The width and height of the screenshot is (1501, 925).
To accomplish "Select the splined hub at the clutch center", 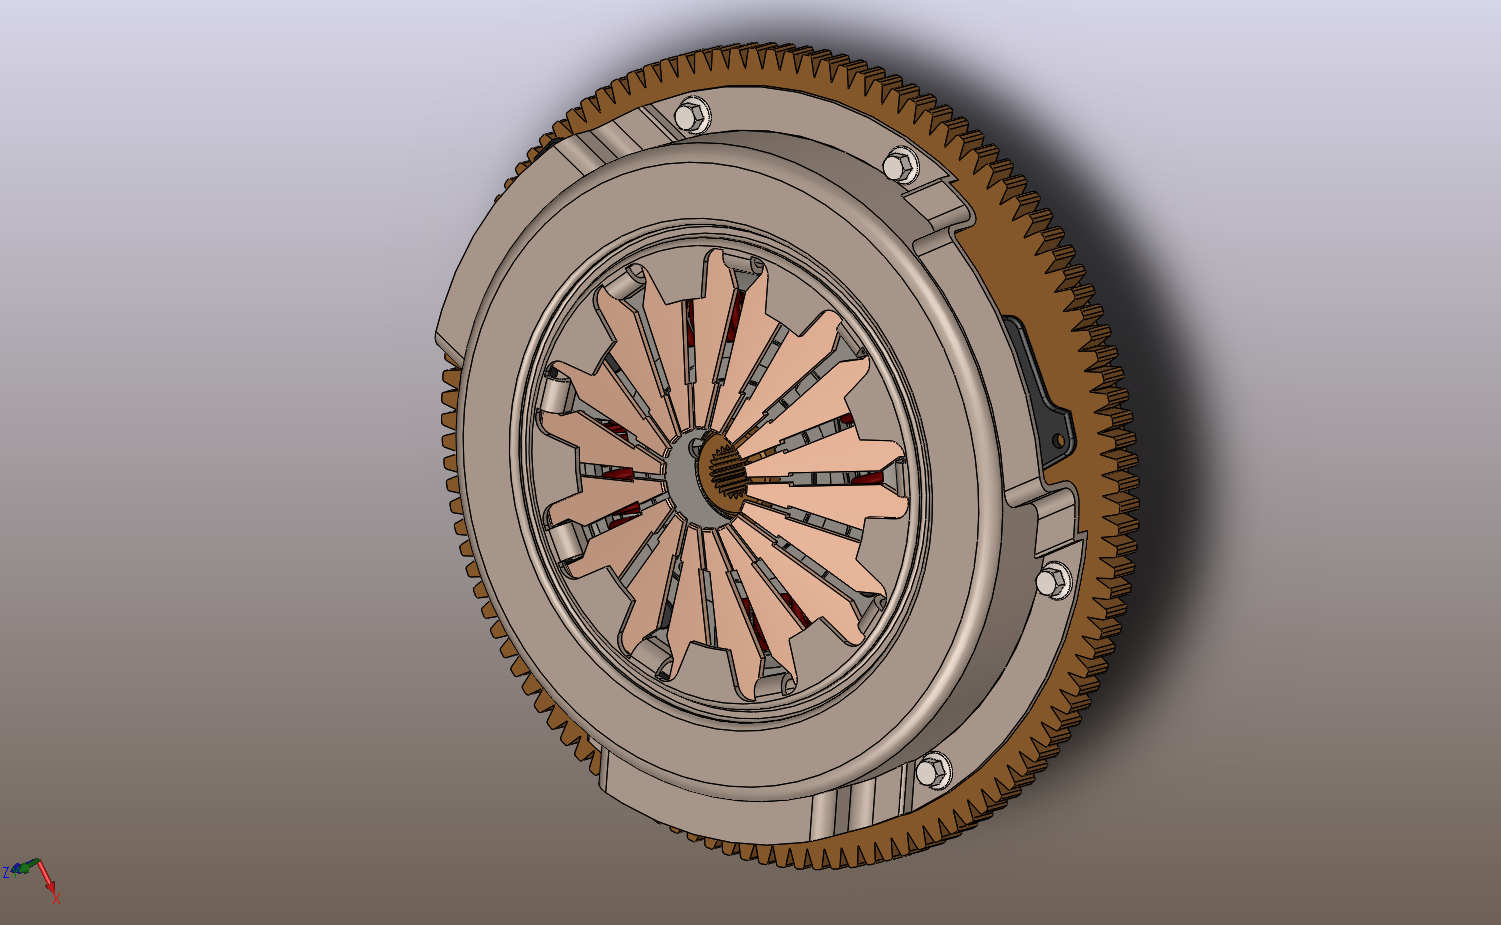I will point(721,473).
